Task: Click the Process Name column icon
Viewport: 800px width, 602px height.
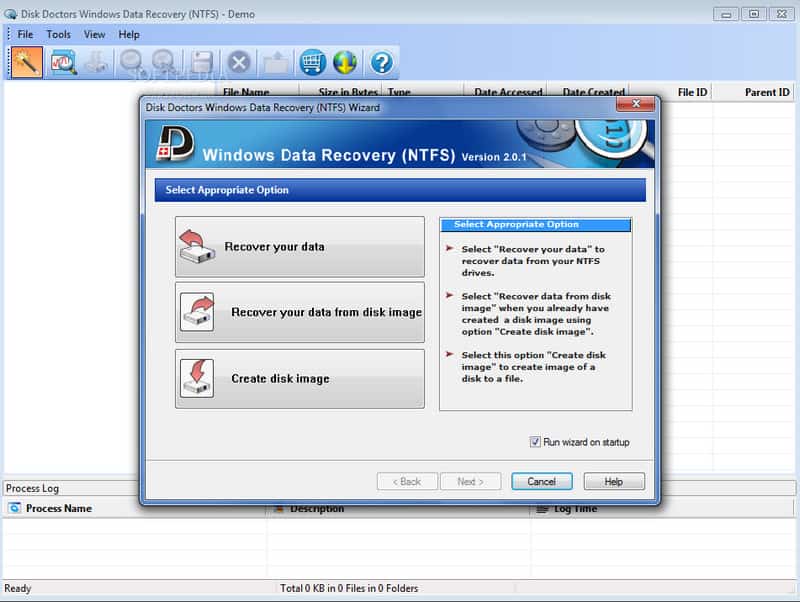Action: 15,508
